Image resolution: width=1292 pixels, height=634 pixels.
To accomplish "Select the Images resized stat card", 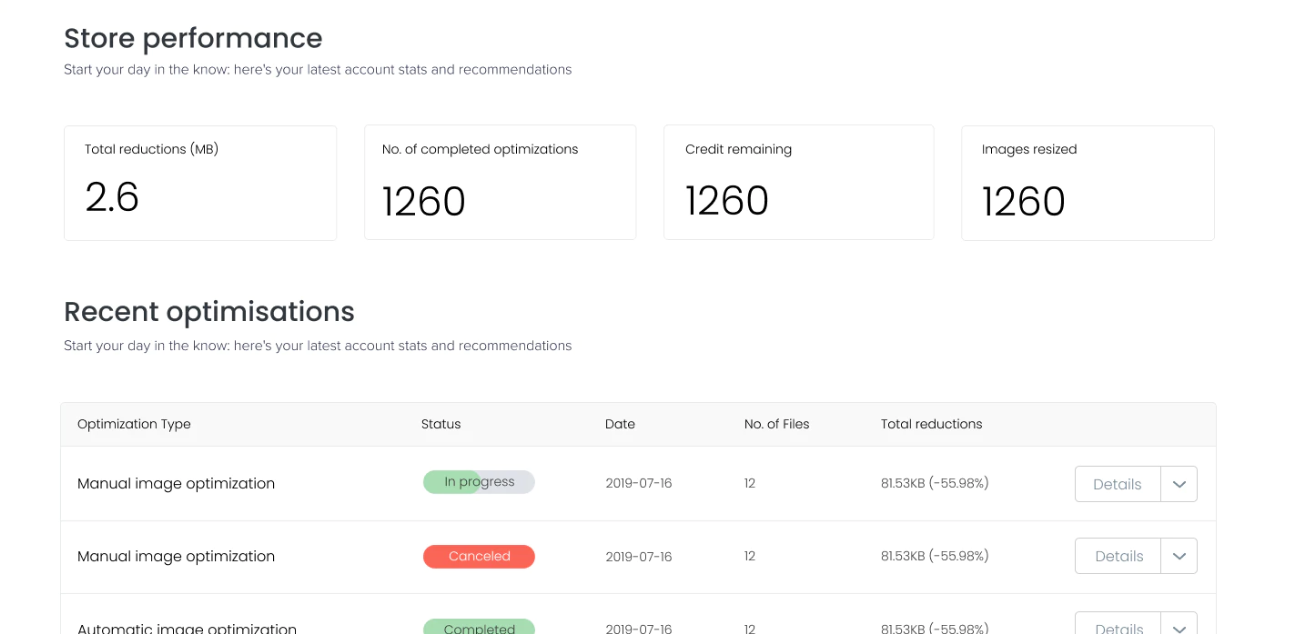I will 1087,182.
